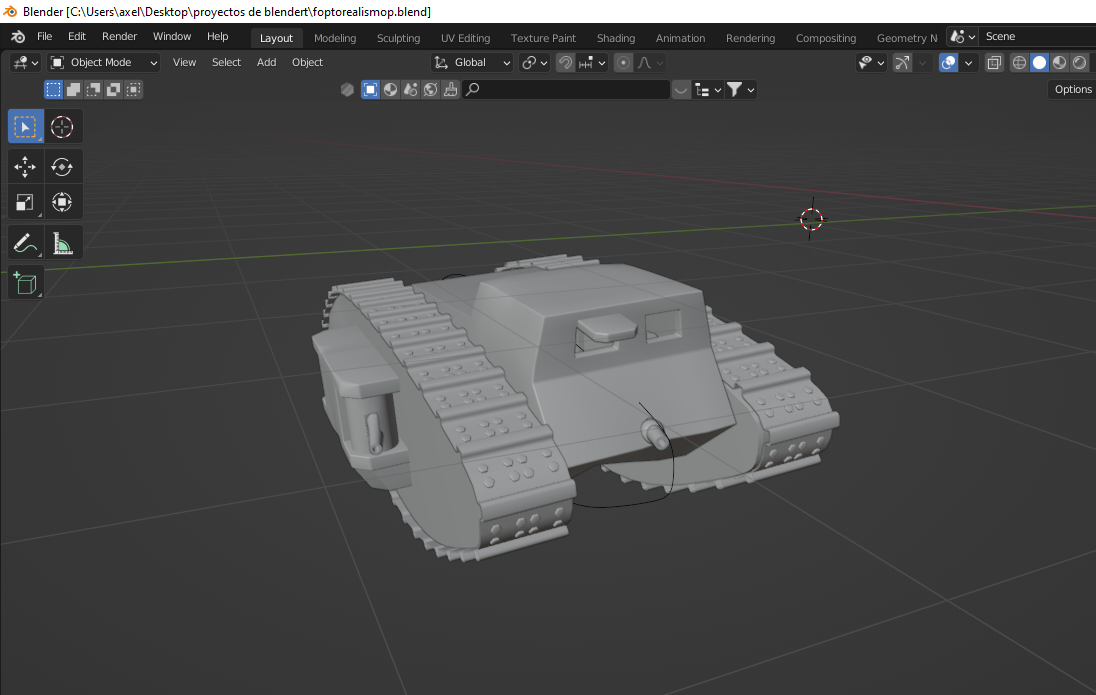This screenshot has height=695, width=1096.
Task: Set selection mode to Subtract
Action: pyautogui.click(x=94, y=89)
